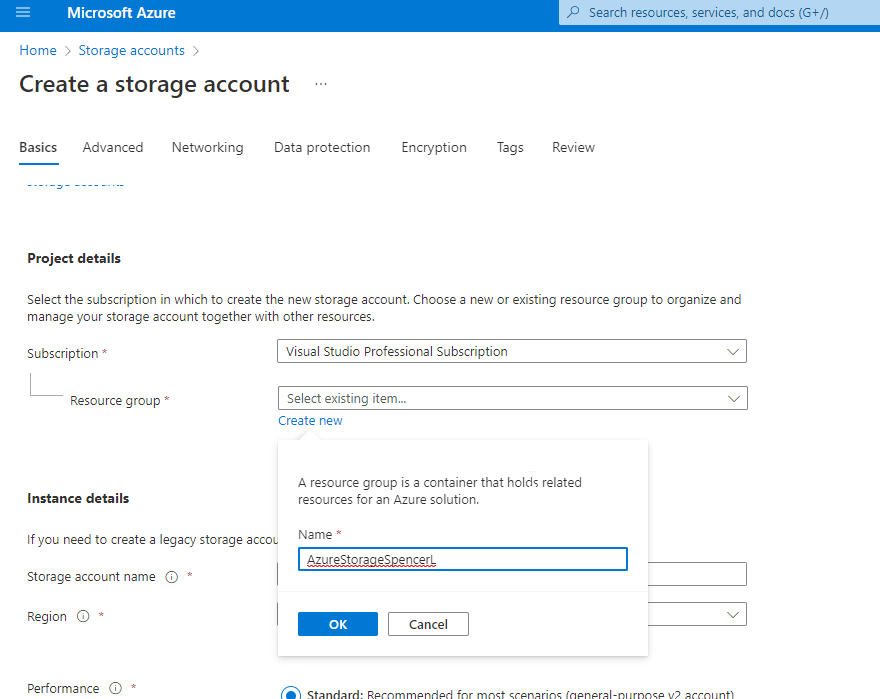
Task: Open the ellipsis menu beside page title
Action: tap(320, 84)
